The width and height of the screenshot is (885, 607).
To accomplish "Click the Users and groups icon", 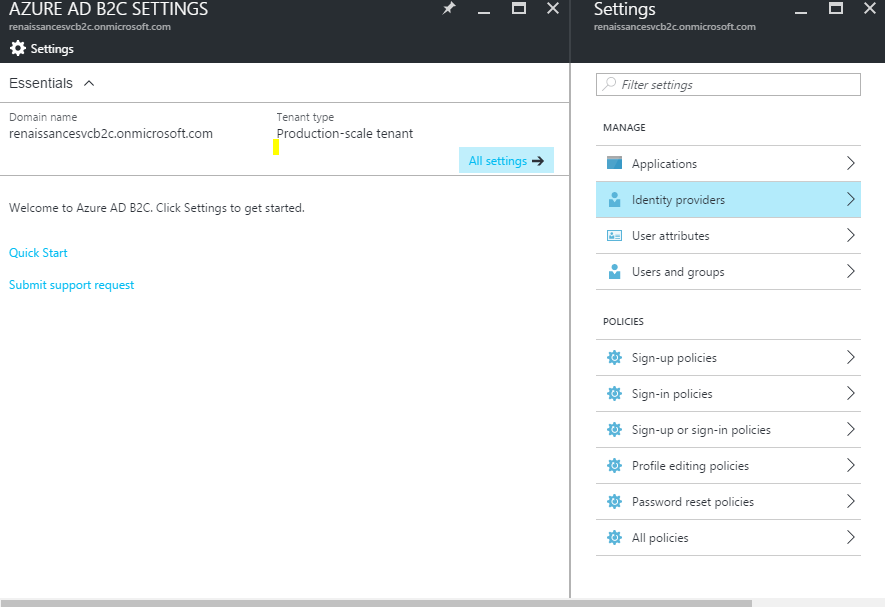I will [x=614, y=272].
